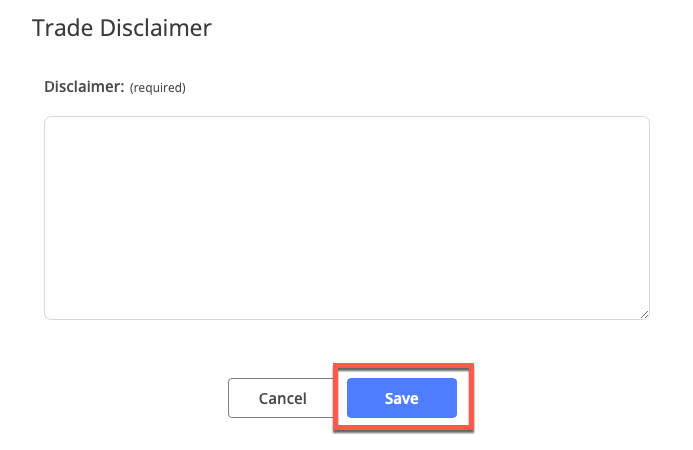This screenshot has height=450, width=693.
Task: Click inside the Disclaimer text area
Action: pyautogui.click(x=346, y=218)
